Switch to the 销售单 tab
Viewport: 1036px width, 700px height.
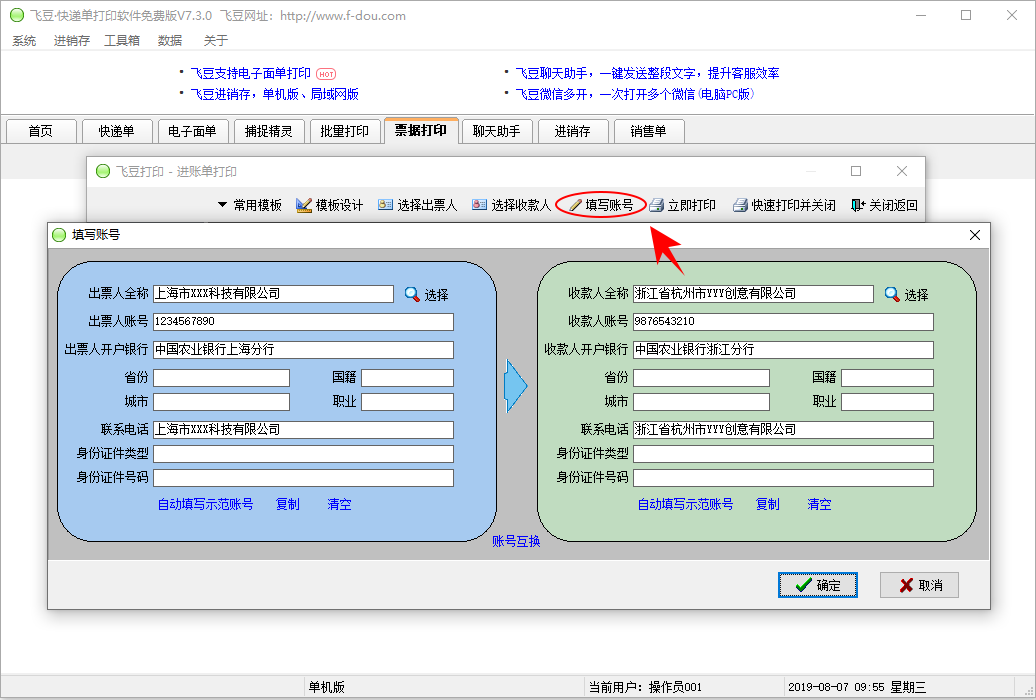pos(649,131)
